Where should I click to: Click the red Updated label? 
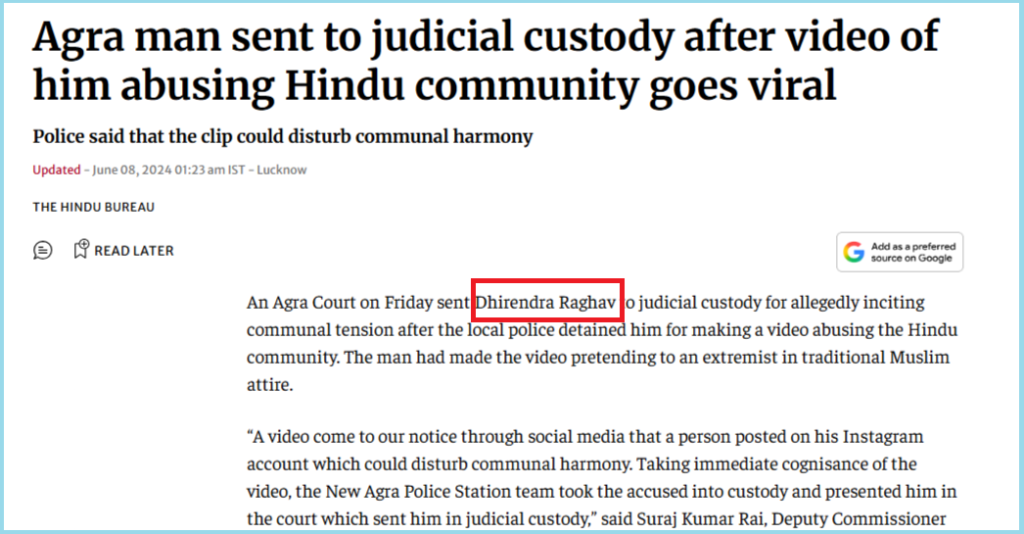(56, 170)
